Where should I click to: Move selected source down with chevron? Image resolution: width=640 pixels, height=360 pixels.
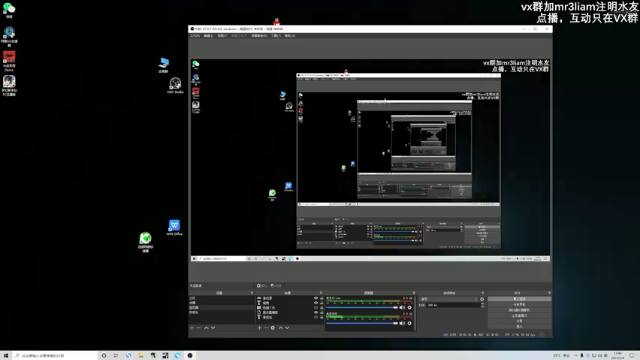click(x=287, y=328)
